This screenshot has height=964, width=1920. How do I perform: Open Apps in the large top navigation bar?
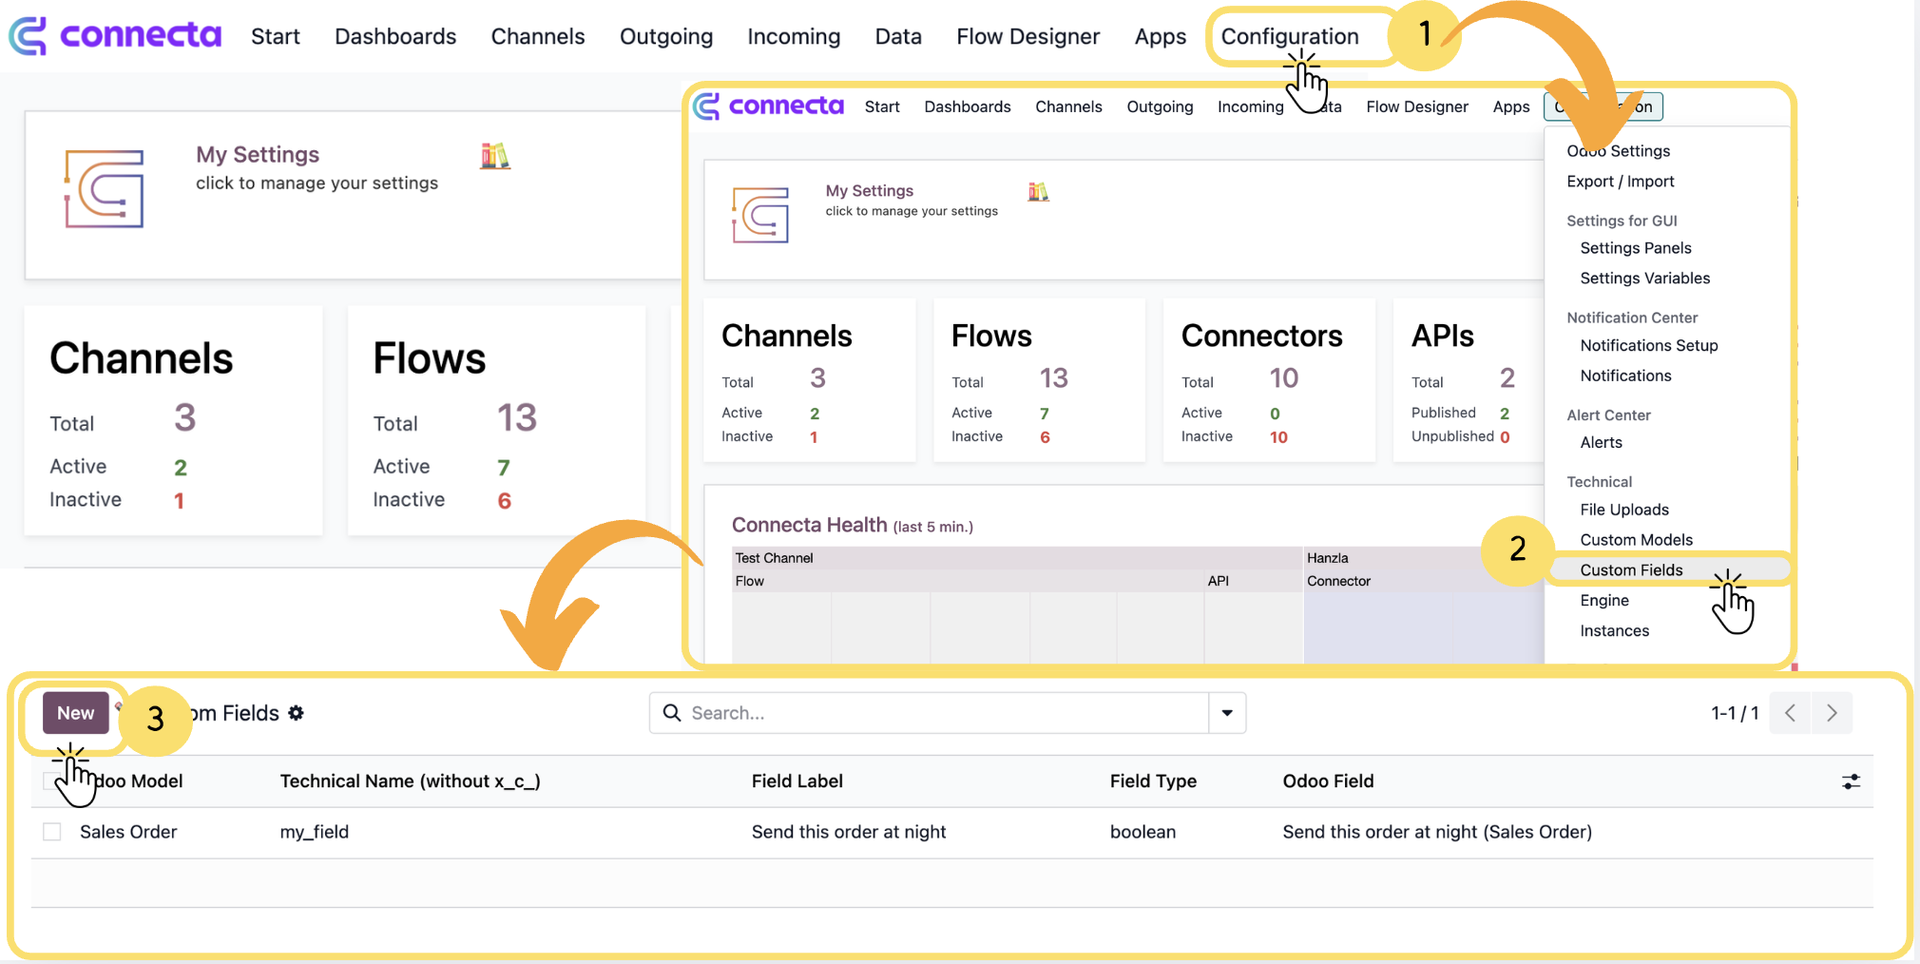click(1160, 36)
